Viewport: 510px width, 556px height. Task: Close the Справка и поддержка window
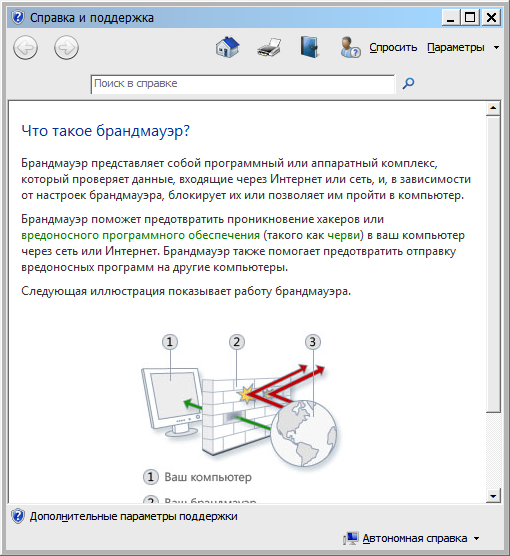click(x=491, y=17)
